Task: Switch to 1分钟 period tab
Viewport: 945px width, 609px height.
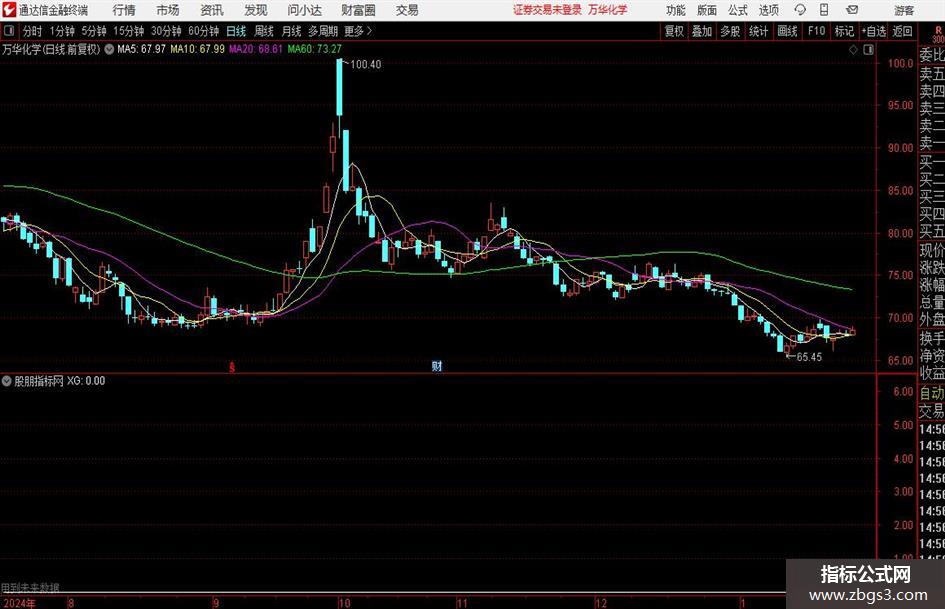Action: (62, 31)
